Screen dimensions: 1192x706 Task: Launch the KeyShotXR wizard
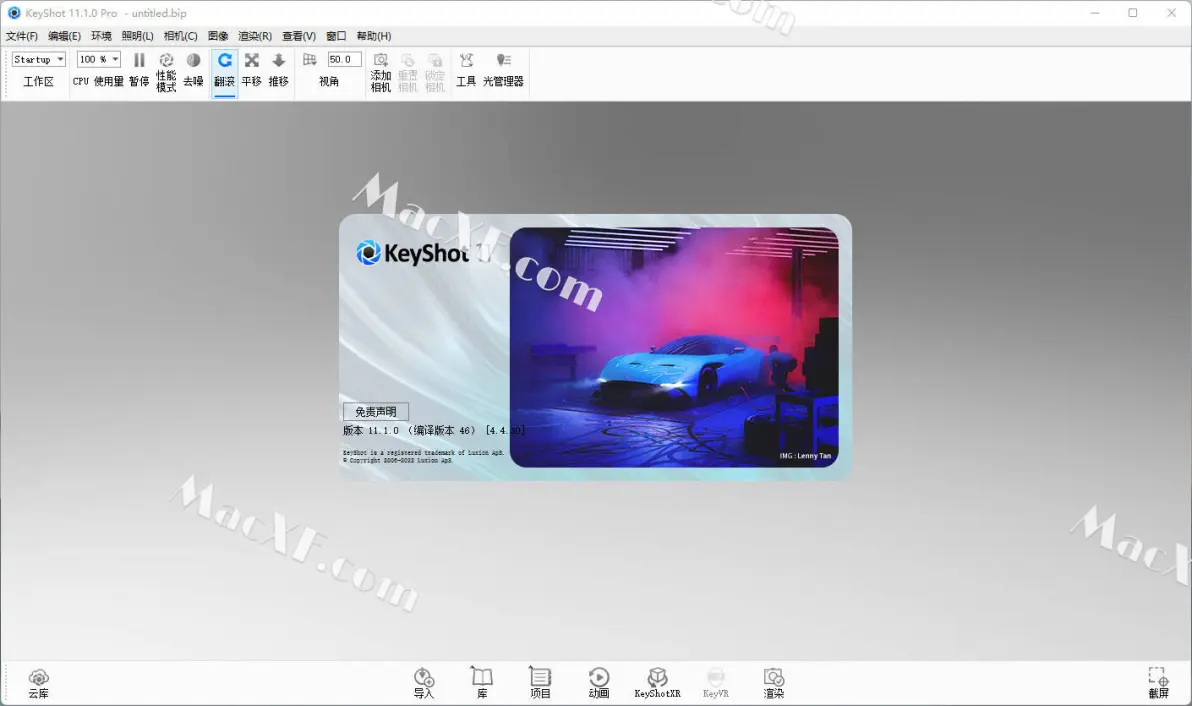pos(658,683)
